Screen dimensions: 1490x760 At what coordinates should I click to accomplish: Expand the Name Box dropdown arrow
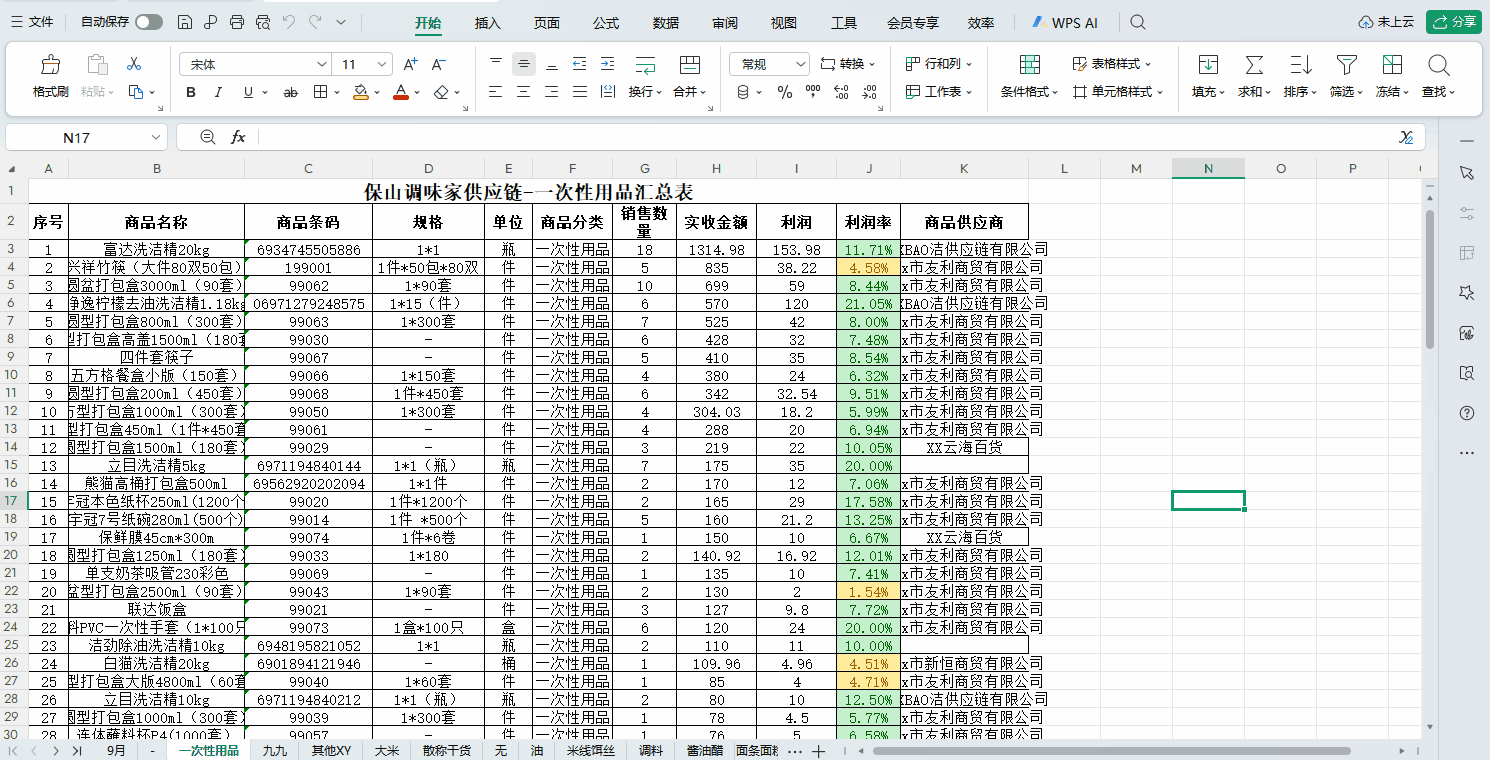(x=157, y=137)
